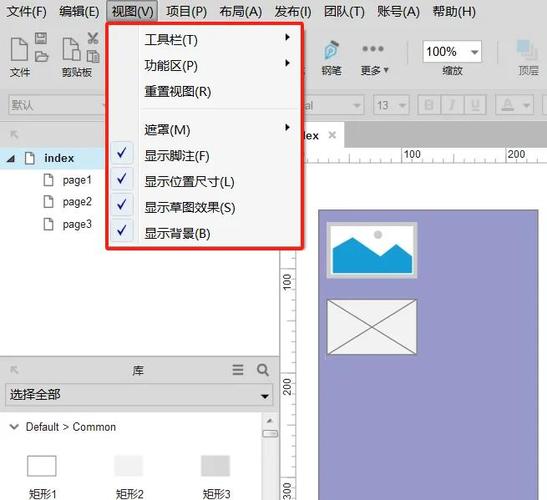Toggle 显示草图效果(S) checked option
The height and width of the screenshot is (500, 547).
(x=204, y=208)
